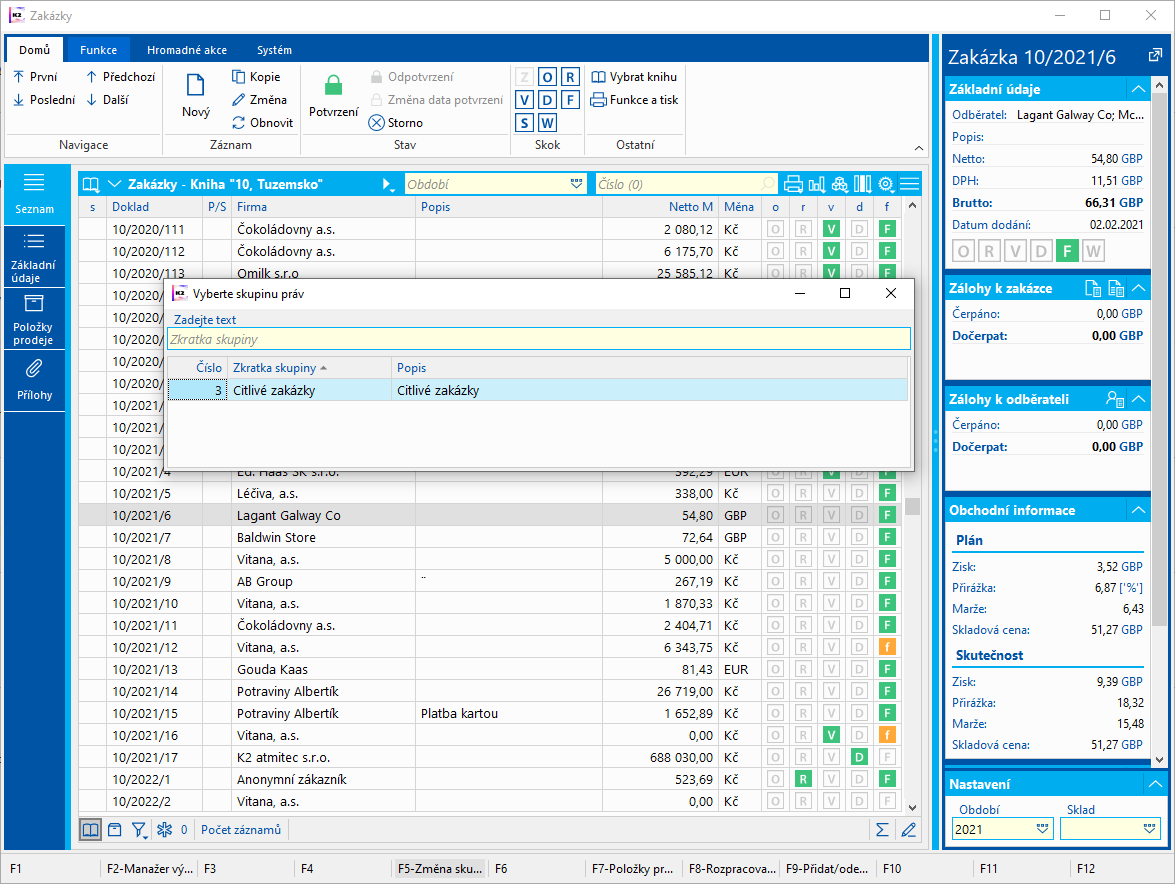1175x884 pixels.
Task: Open the preview panel in a separate window
Action: [x=1155, y=56]
